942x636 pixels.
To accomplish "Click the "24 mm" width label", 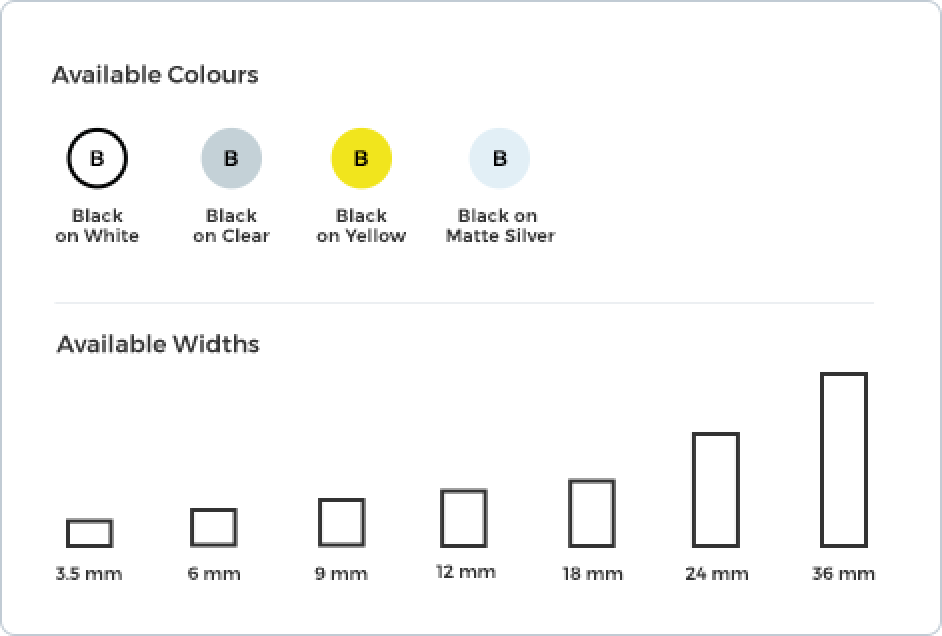I will tap(716, 574).
